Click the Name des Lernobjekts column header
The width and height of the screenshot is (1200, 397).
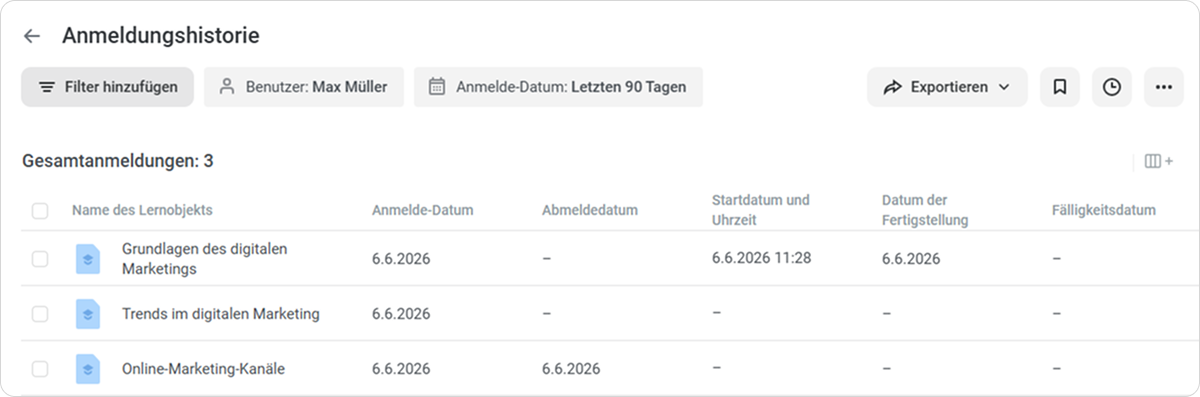click(x=142, y=210)
